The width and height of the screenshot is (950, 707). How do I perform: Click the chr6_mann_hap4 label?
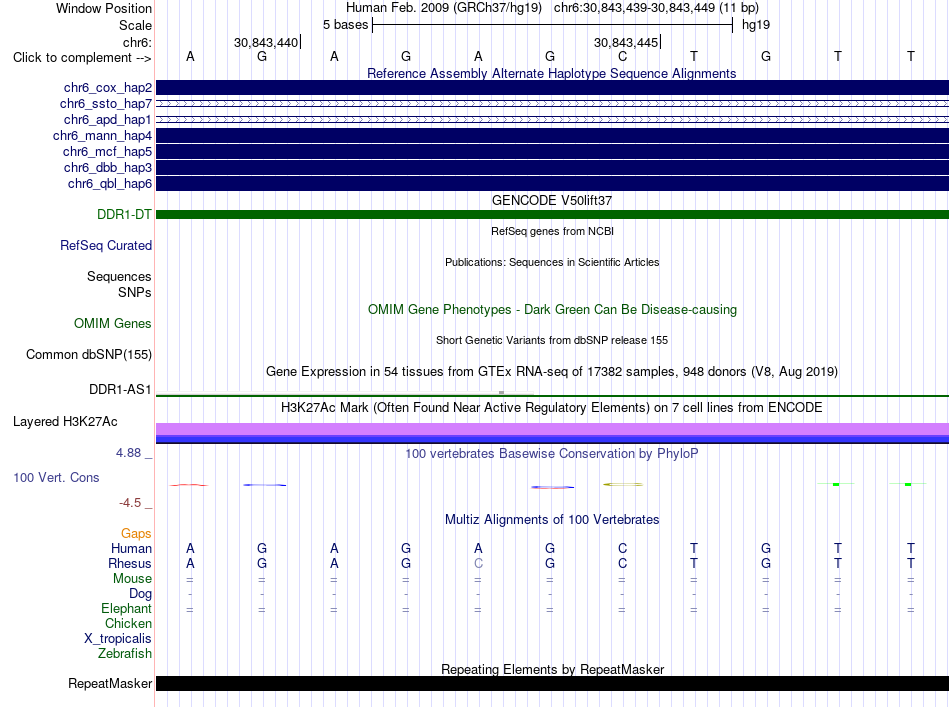[x=102, y=136]
